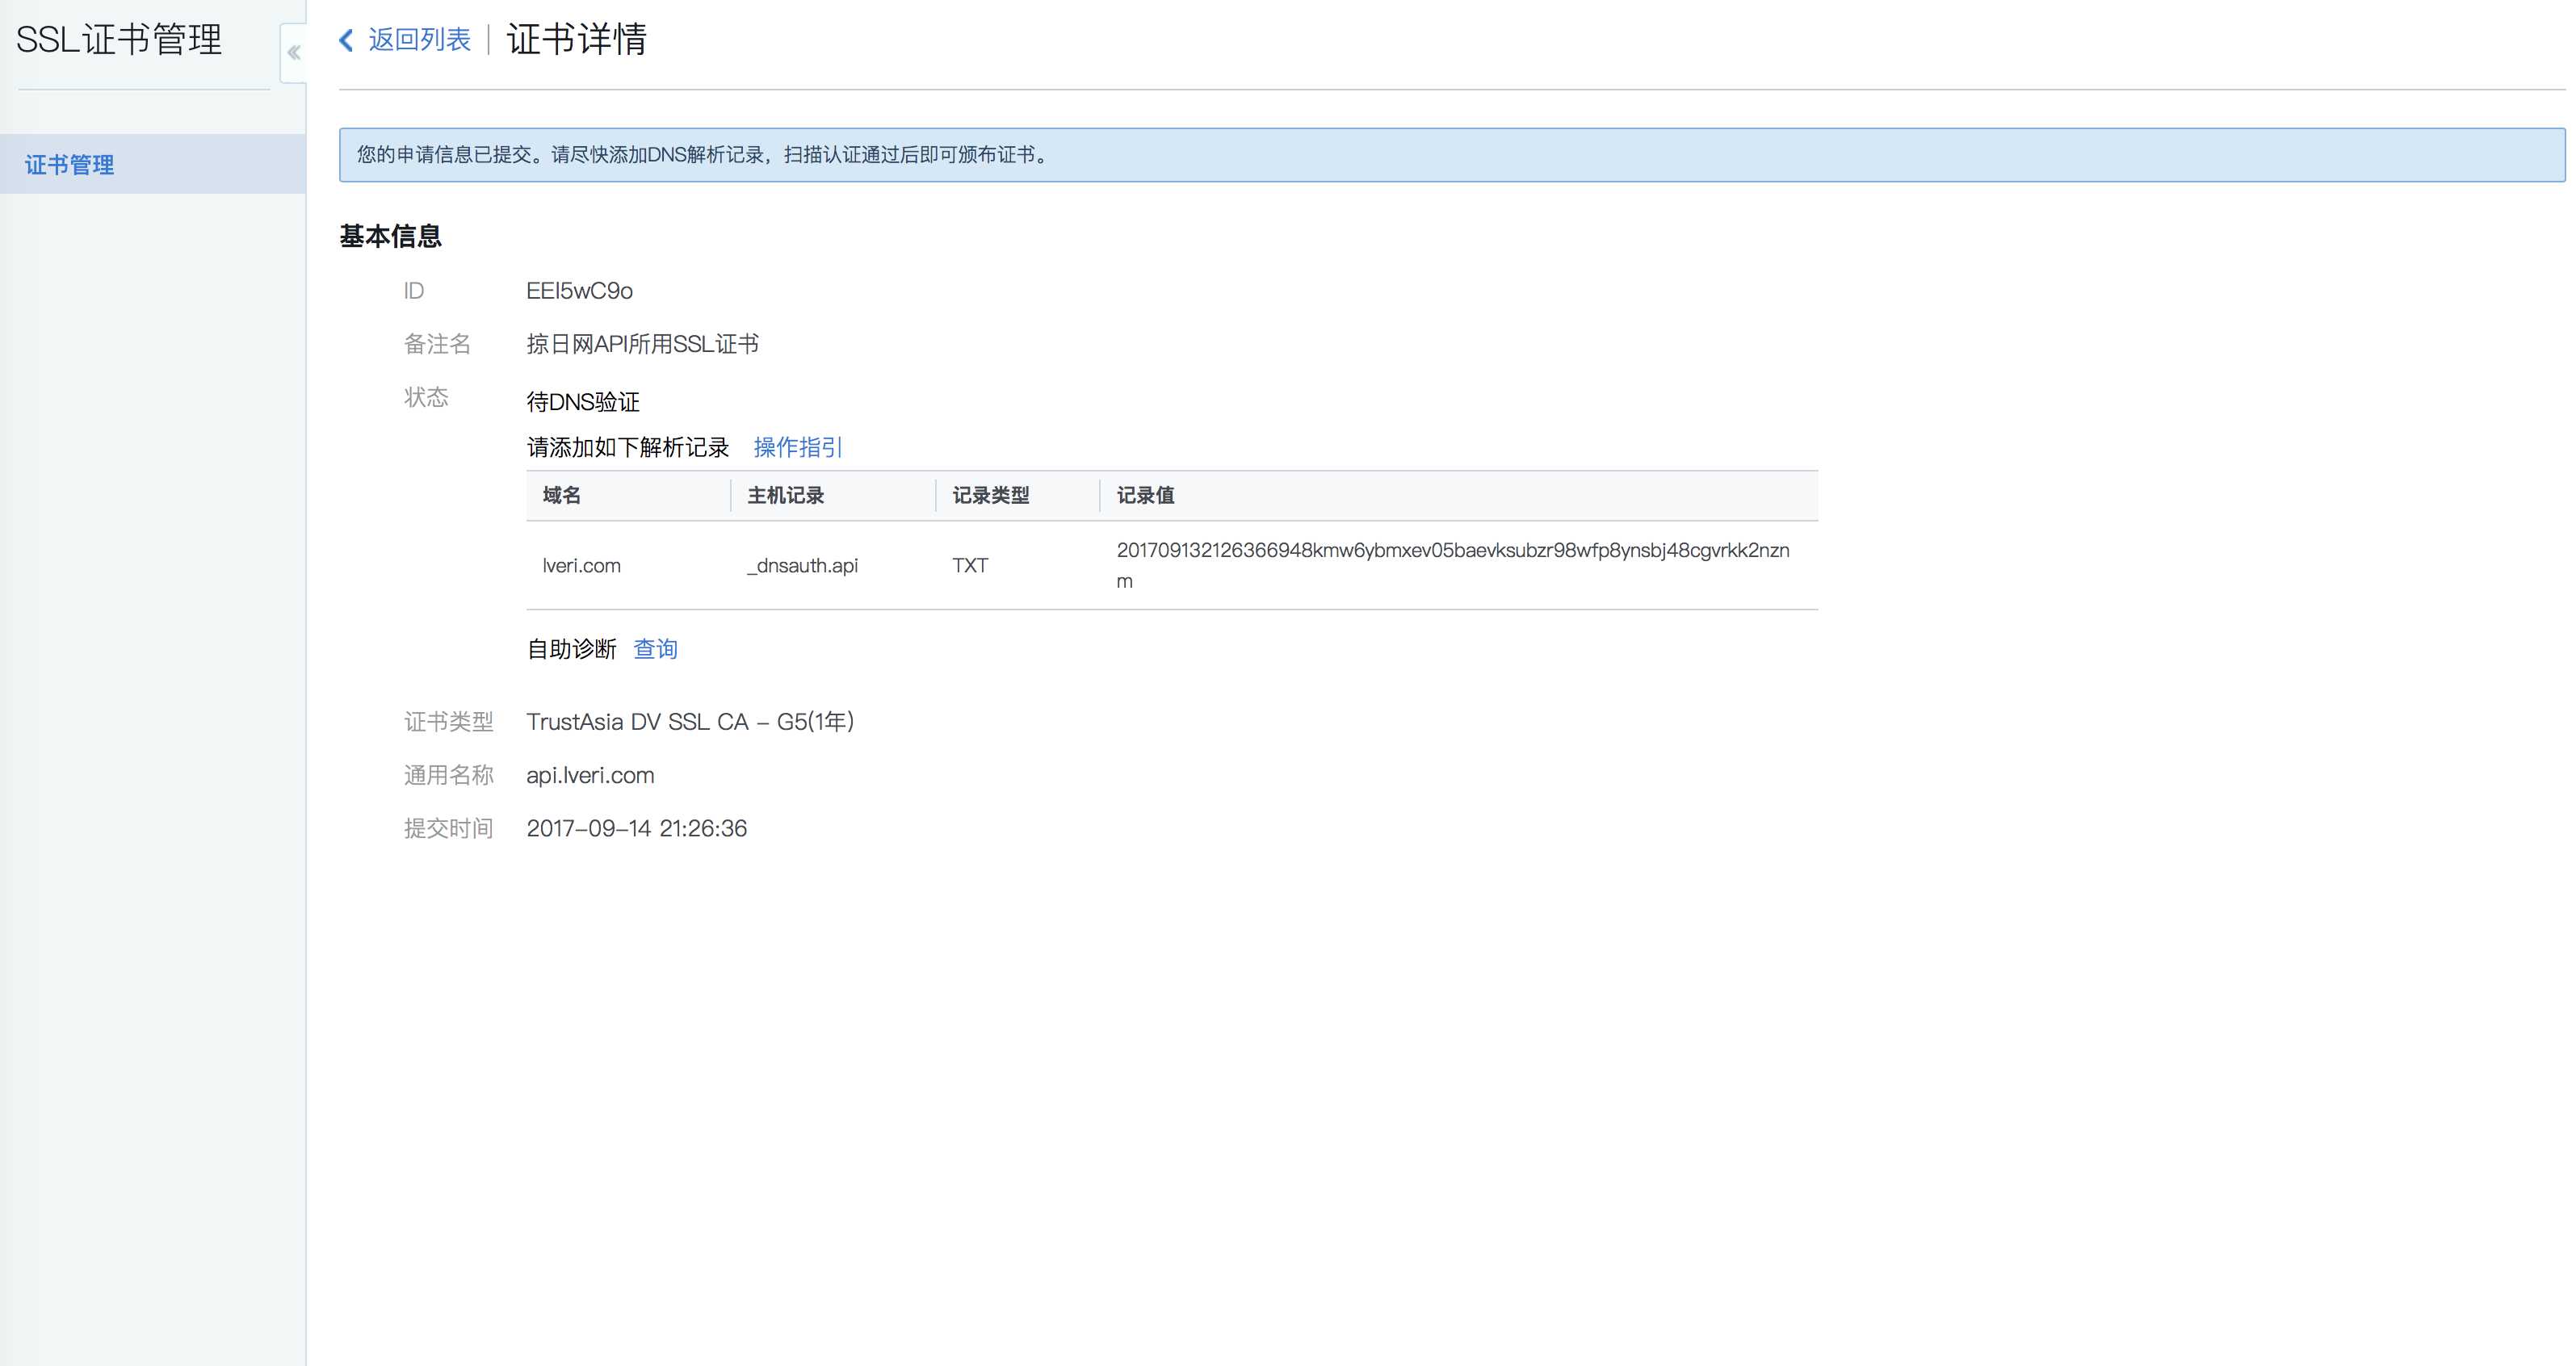This screenshot has height=1366, width=2576.
Task: Click the 记录值 column header
Action: pos(1146,495)
